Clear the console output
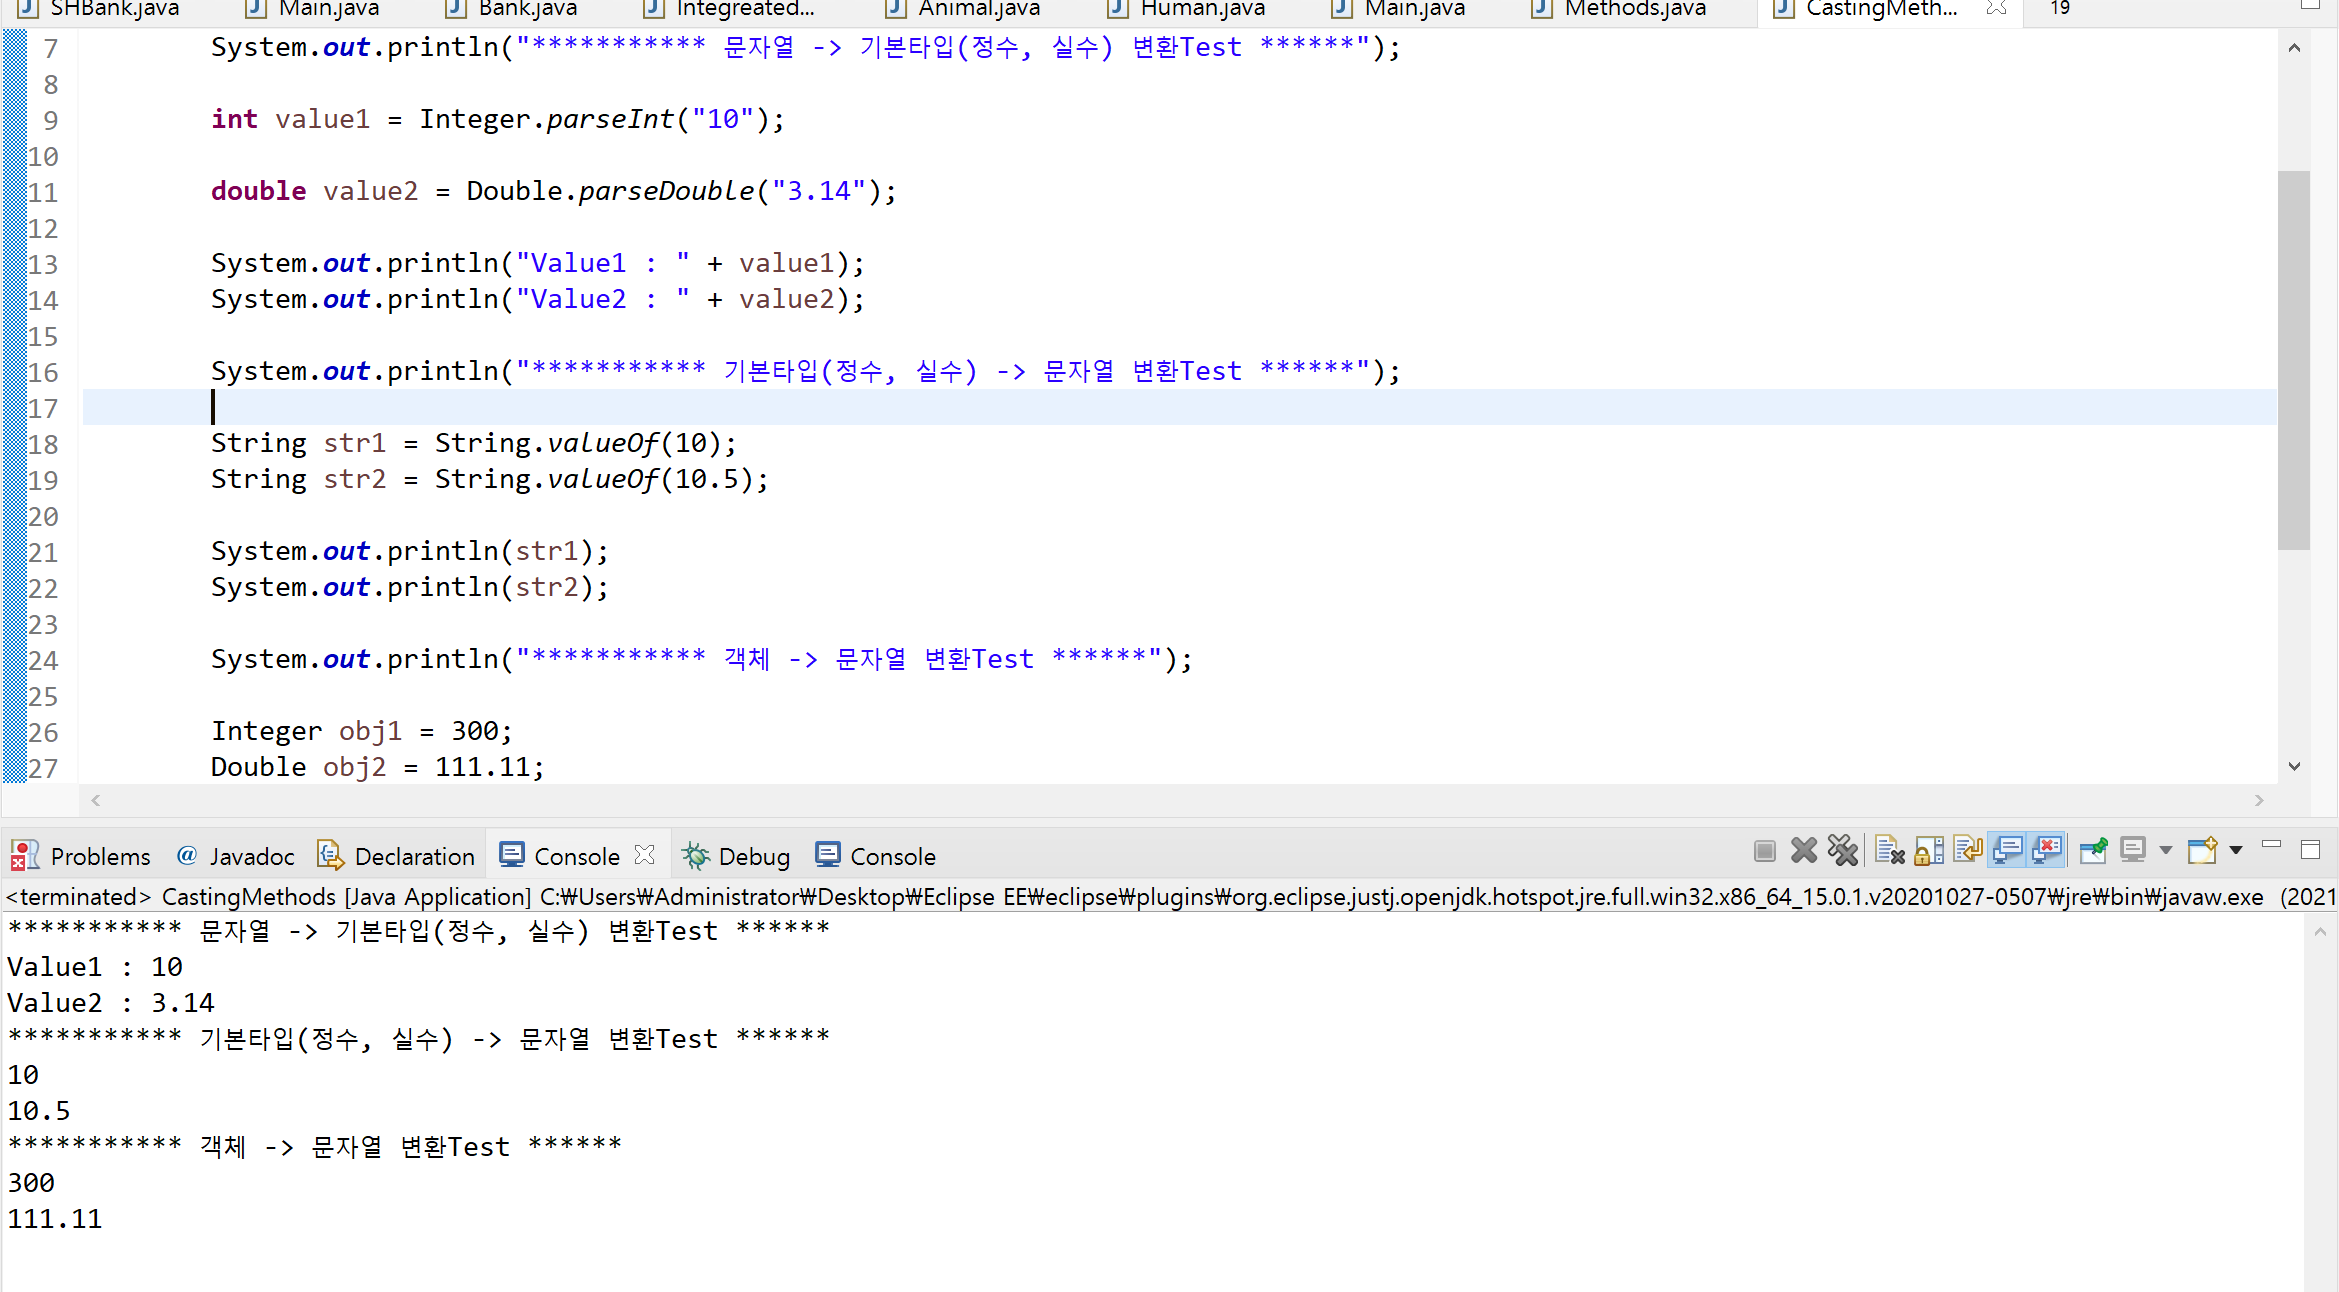The width and height of the screenshot is (2339, 1292). 1889,851
